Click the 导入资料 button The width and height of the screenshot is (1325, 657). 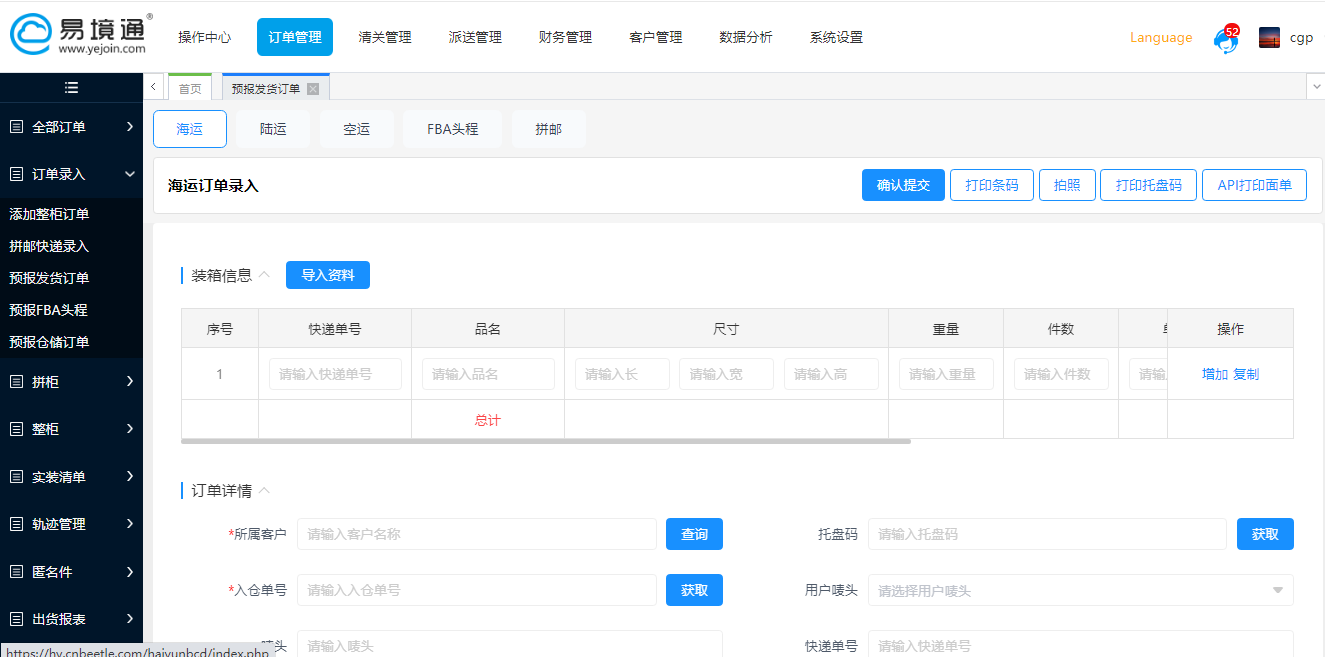pyautogui.click(x=328, y=275)
